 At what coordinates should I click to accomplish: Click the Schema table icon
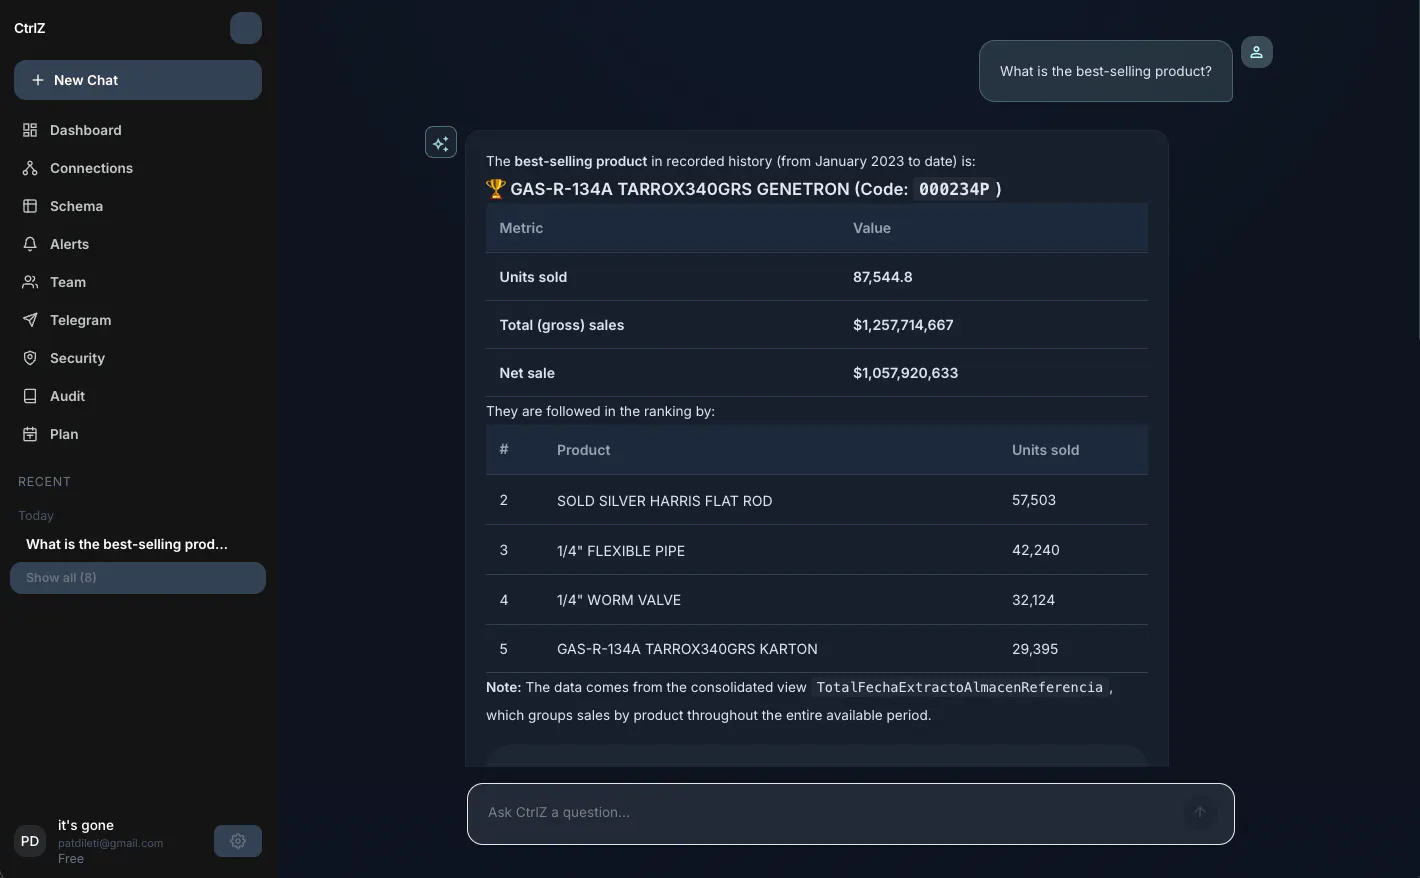pyautogui.click(x=30, y=206)
